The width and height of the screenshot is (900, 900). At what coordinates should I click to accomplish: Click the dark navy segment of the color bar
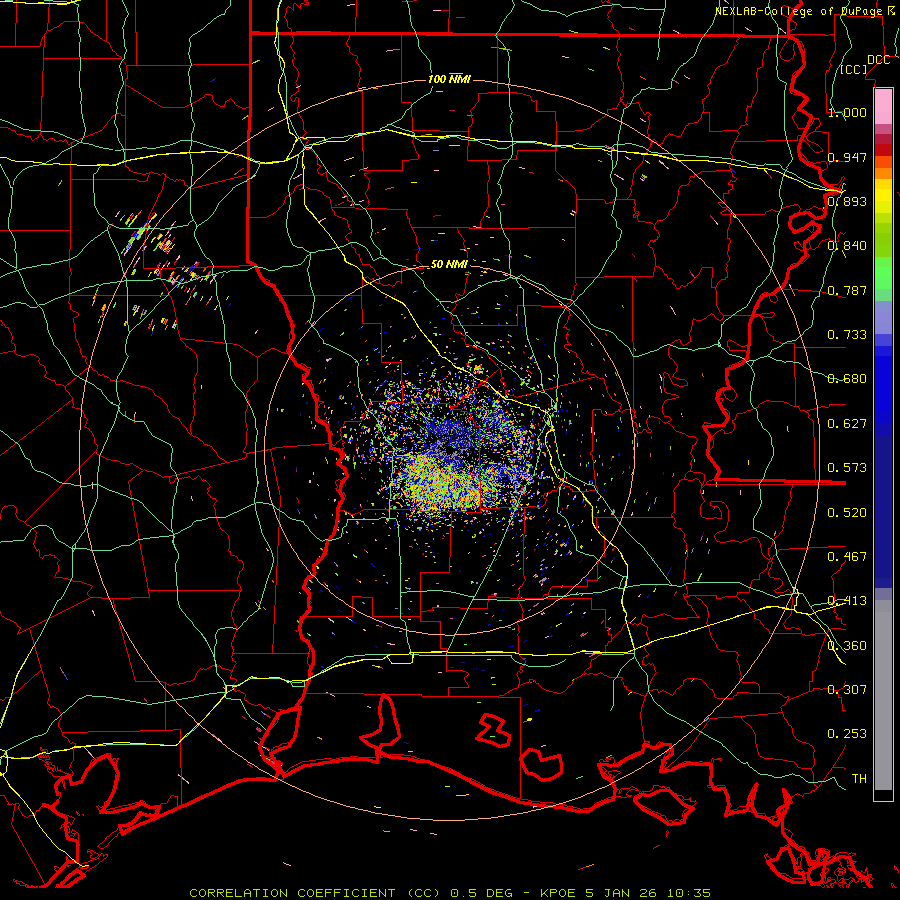tap(883, 511)
